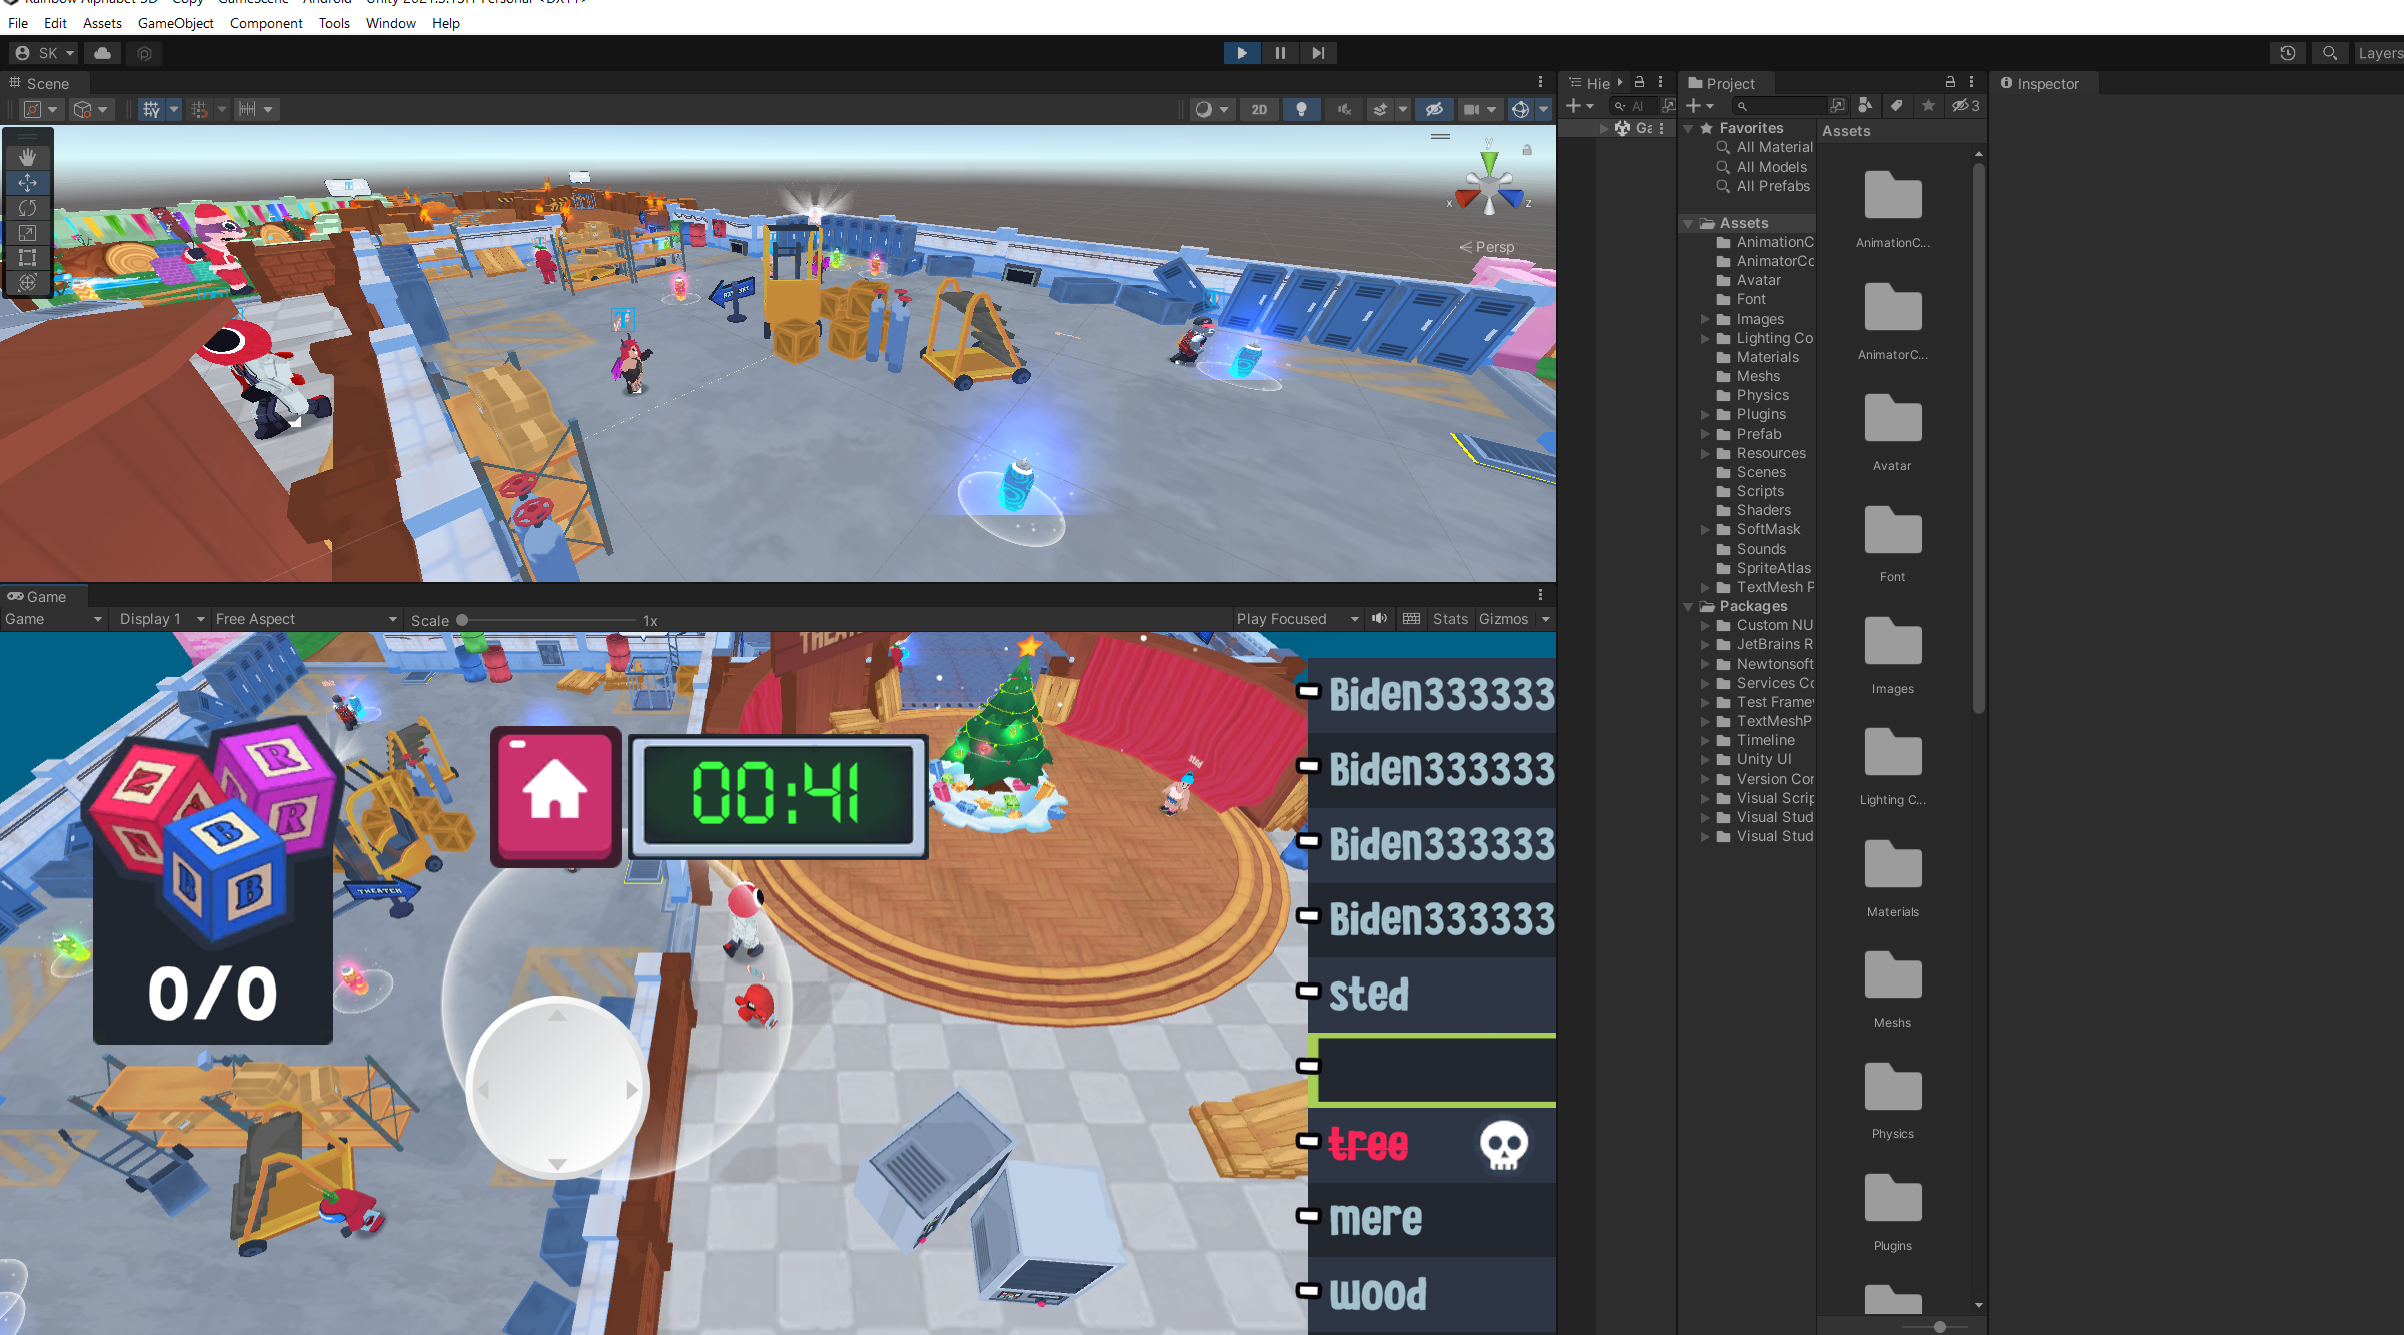Open the Assets menu
The width and height of the screenshot is (2404, 1335).
102,23
